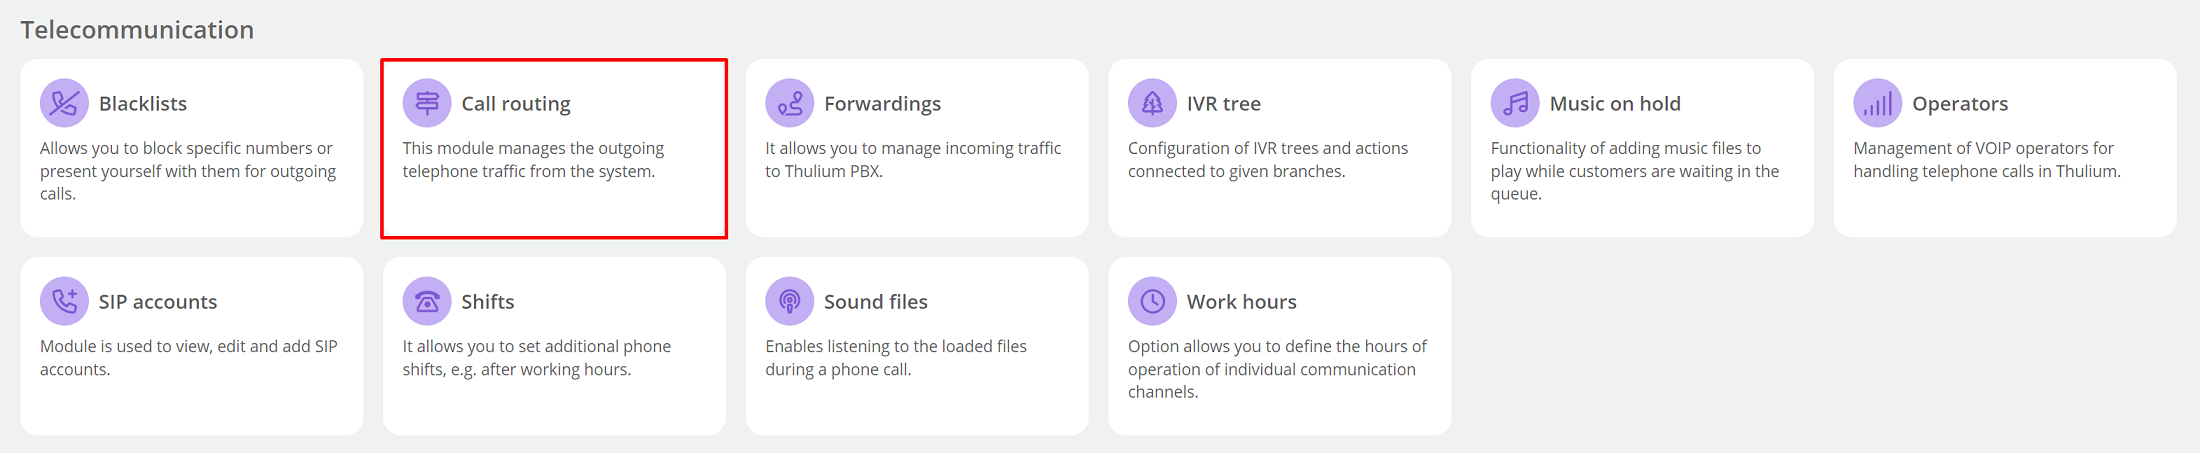Screen dimensions: 2200x453
Task: Click the SIP accounts phone-plus icon
Action: (64, 301)
